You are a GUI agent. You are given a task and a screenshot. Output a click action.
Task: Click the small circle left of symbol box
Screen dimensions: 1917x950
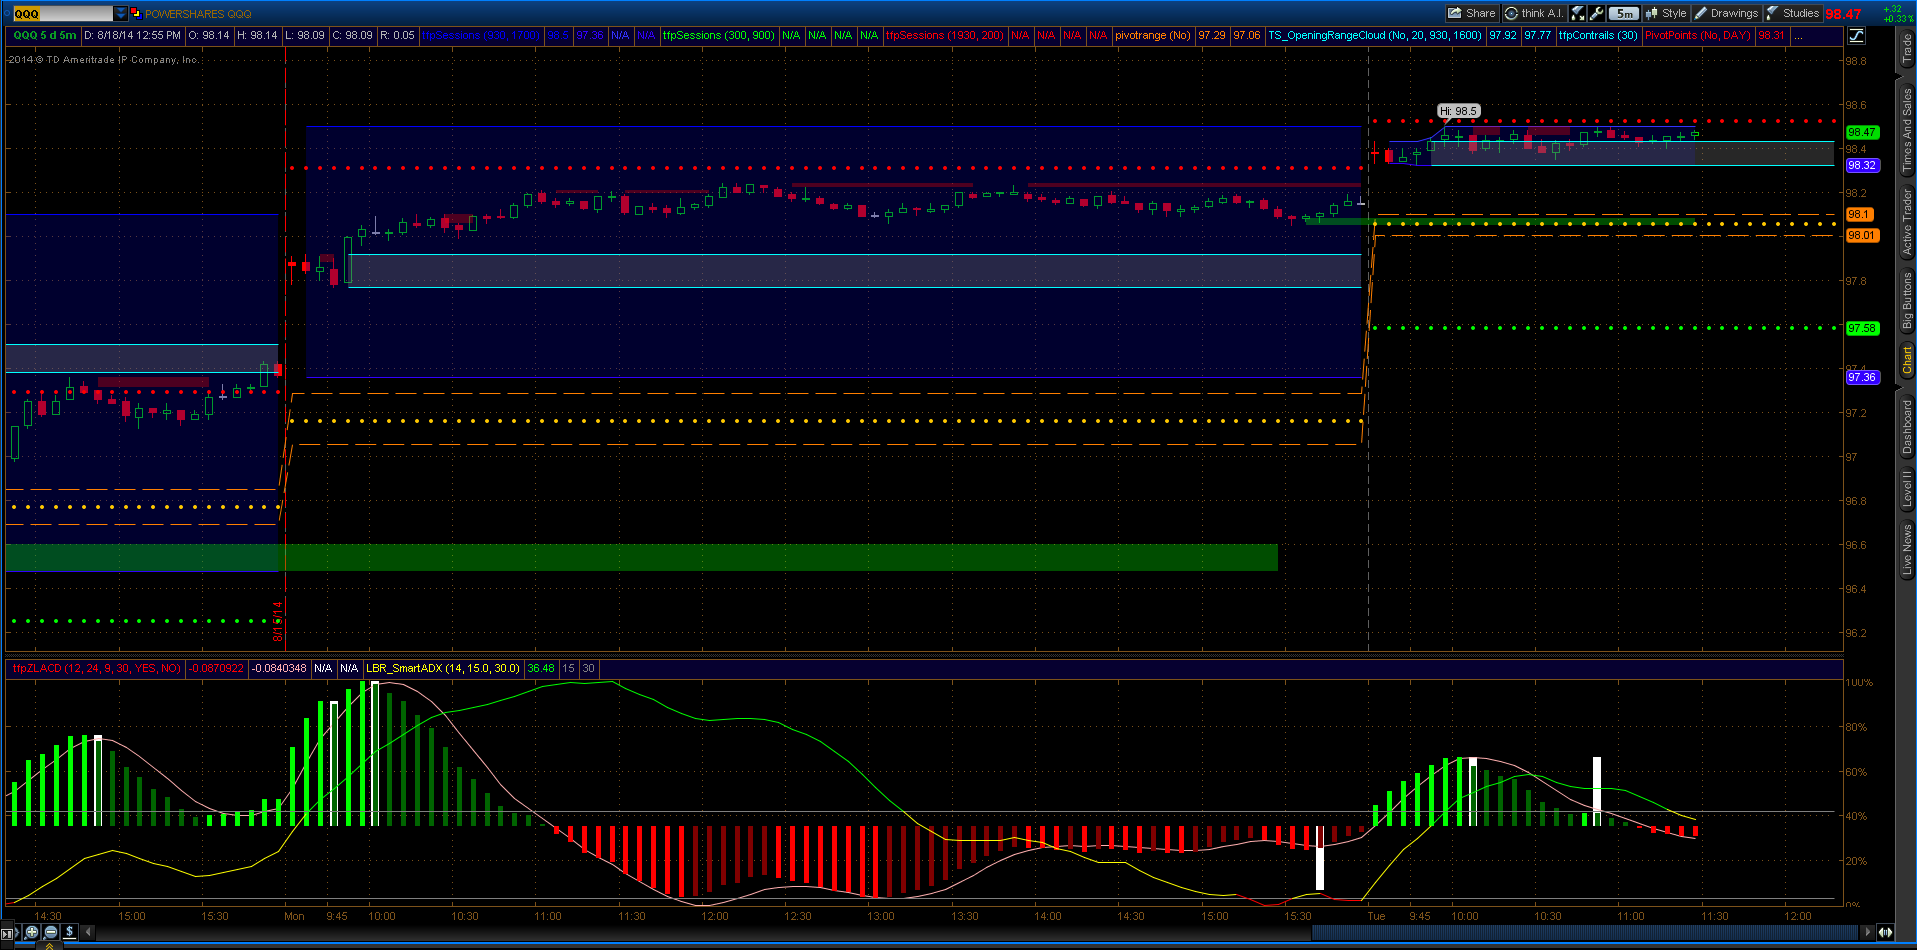[6, 13]
